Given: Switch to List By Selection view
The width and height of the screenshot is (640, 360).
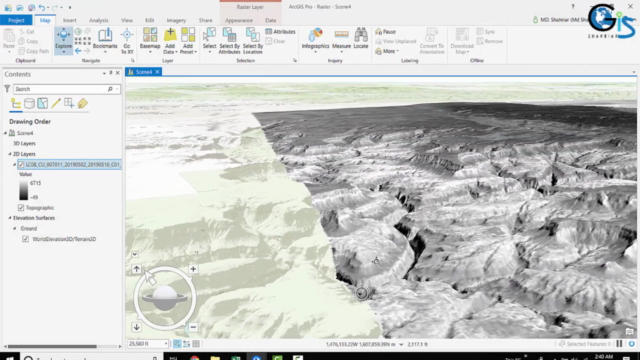Looking at the screenshot, I should click(42, 104).
